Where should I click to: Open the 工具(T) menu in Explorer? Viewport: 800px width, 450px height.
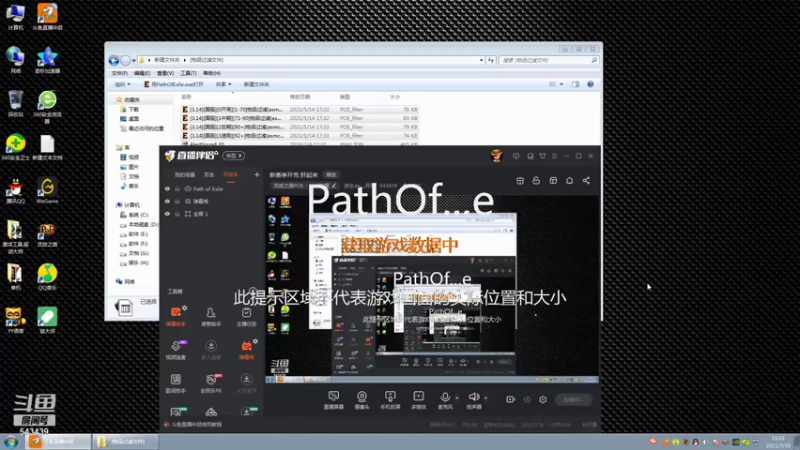click(188, 73)
